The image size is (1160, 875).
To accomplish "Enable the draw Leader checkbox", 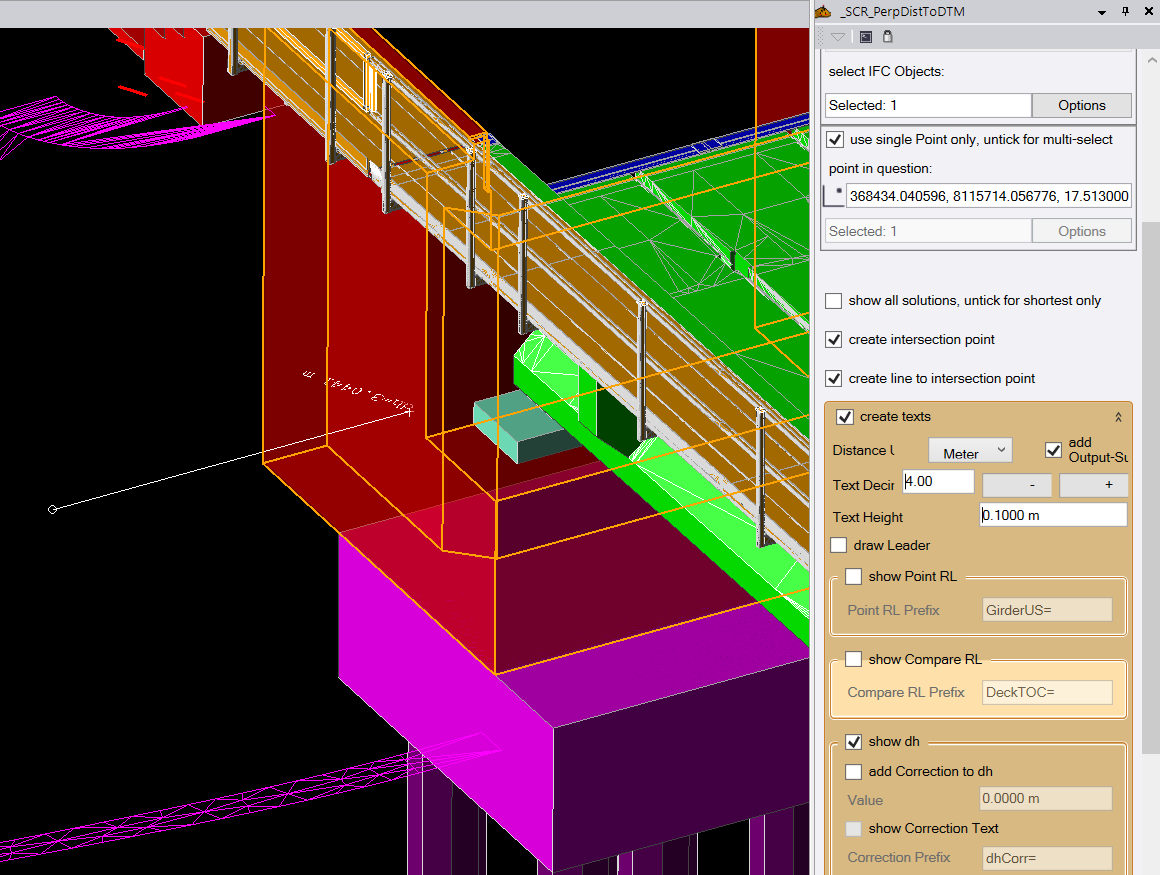I will [x=839, y=545].
